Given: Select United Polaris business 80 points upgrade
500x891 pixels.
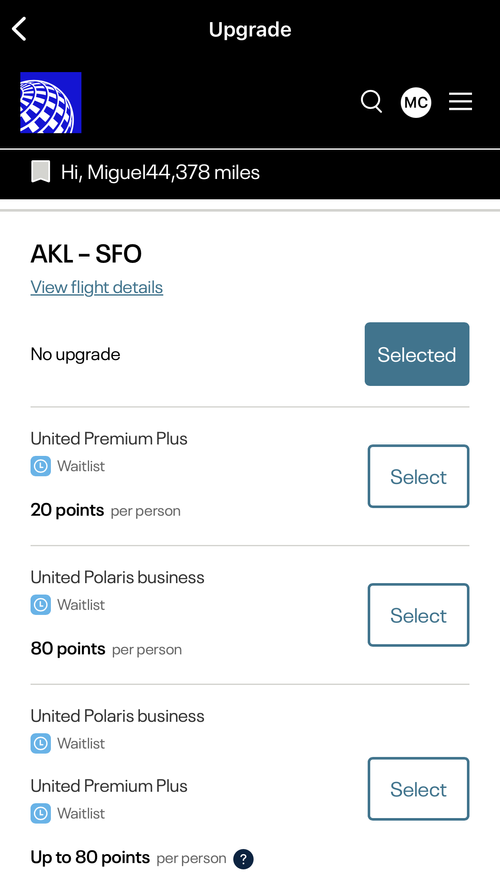Looking at the screenshot, I should (418, 615).
